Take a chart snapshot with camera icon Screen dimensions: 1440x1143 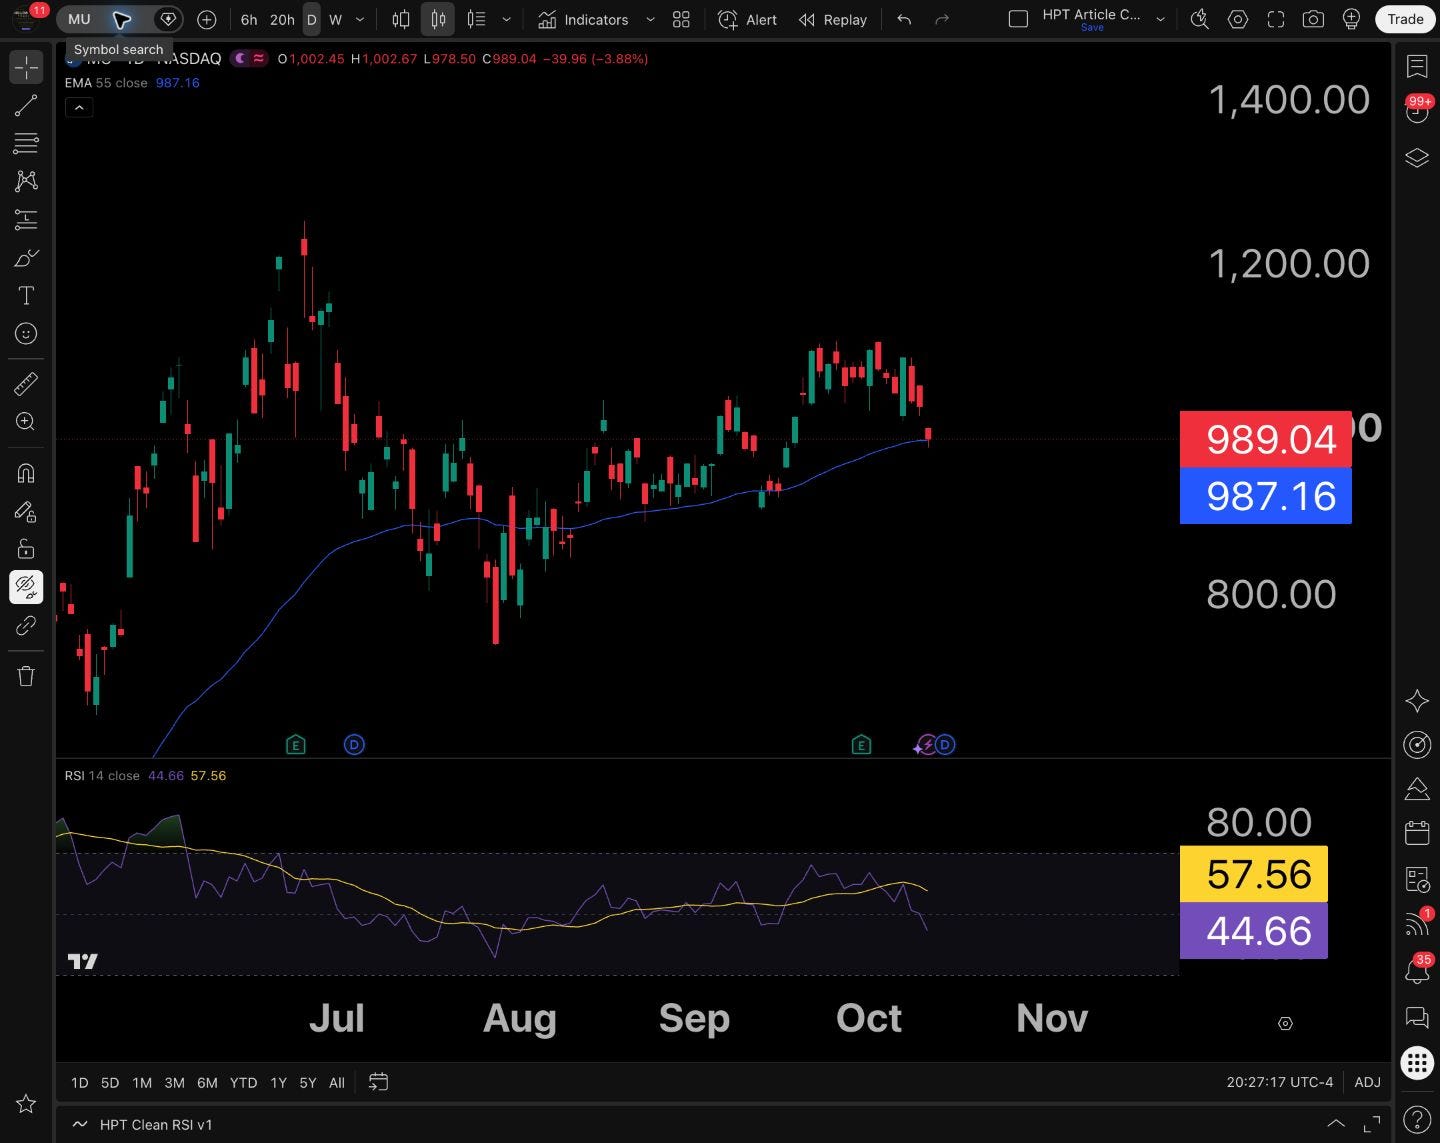1313,19
